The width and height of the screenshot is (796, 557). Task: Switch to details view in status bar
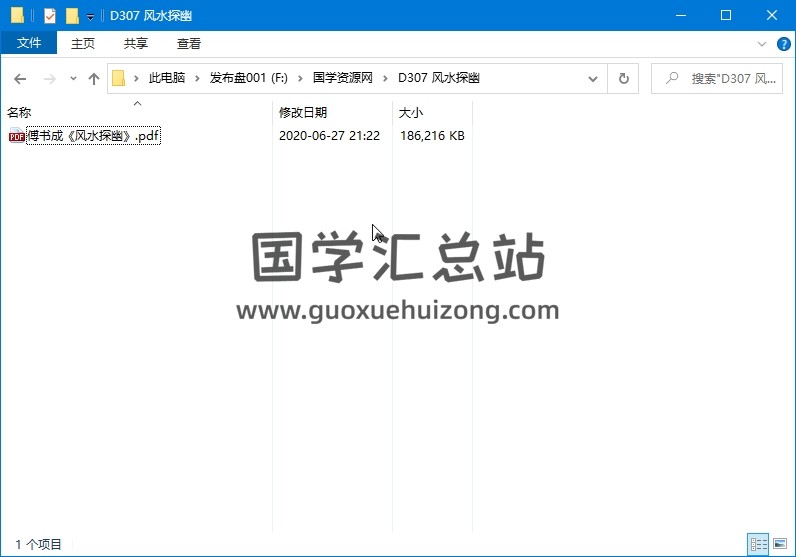[x=758, y=544]
